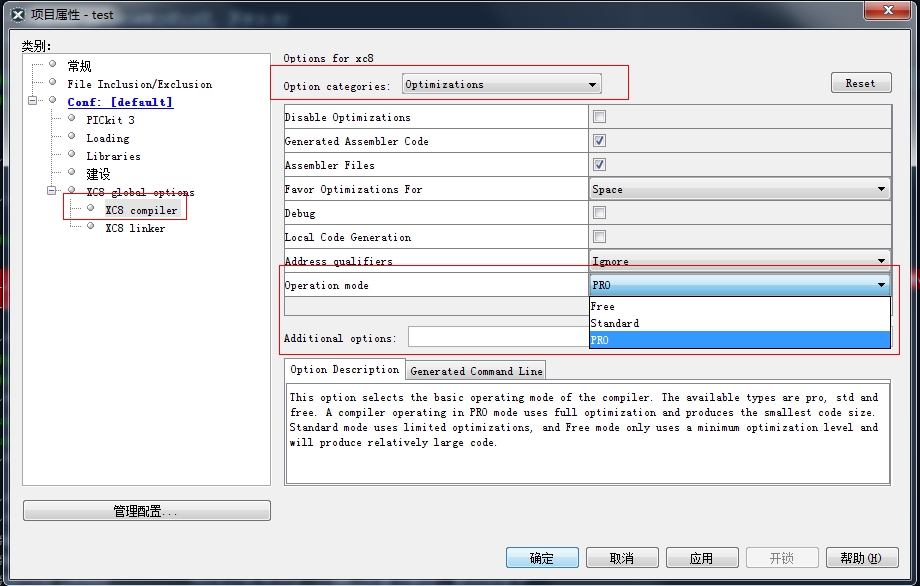920x586 pixels.
Task: Select 建设 tree item
Action: pyautogui.click(x=98, y=174)
